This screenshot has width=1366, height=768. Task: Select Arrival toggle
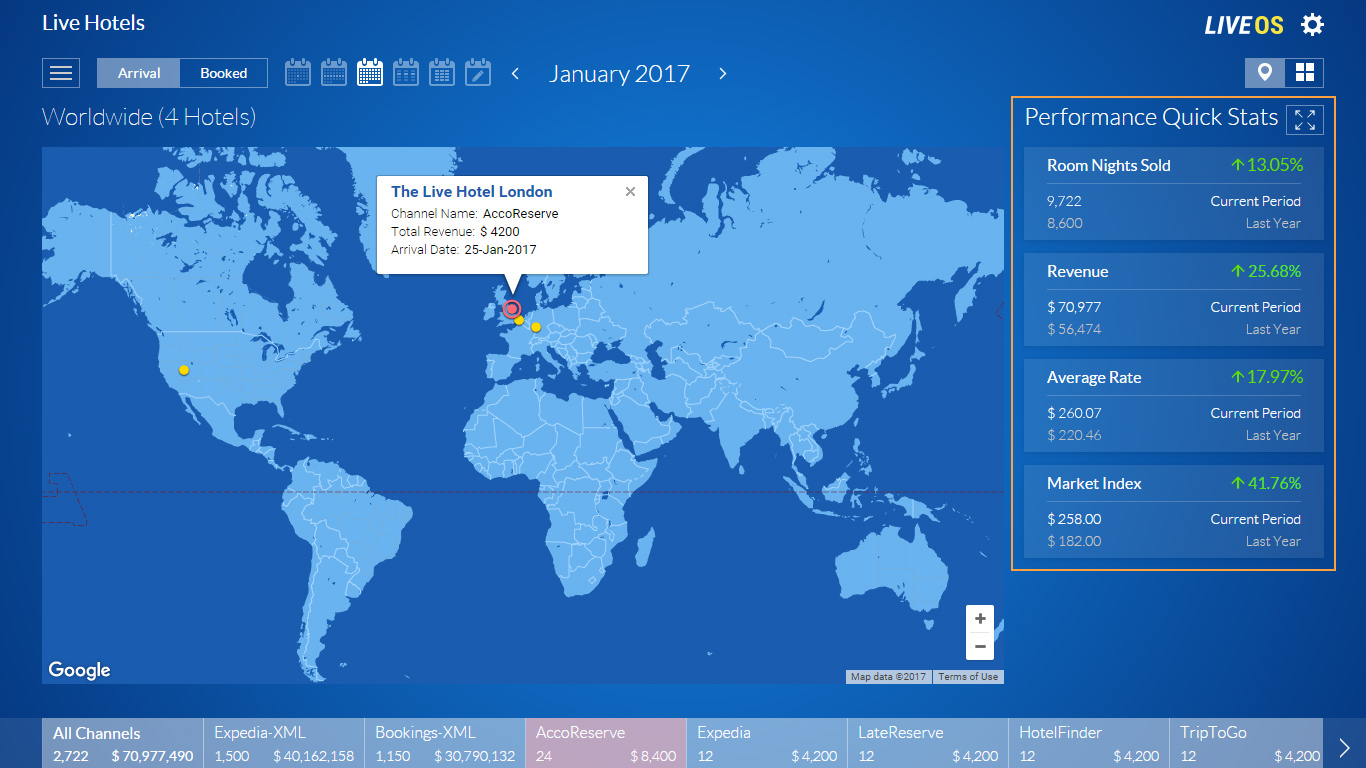click(x=139, y=73)
